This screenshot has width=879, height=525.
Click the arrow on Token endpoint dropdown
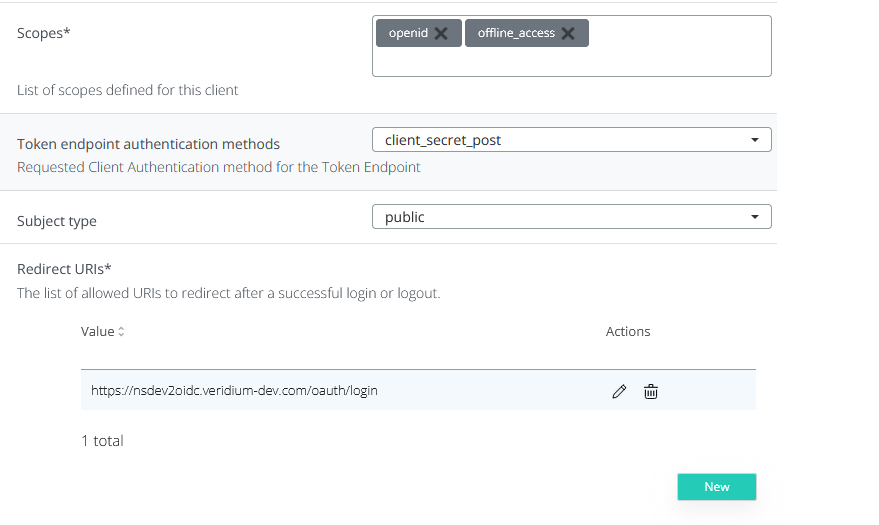(x=755, y=140)
